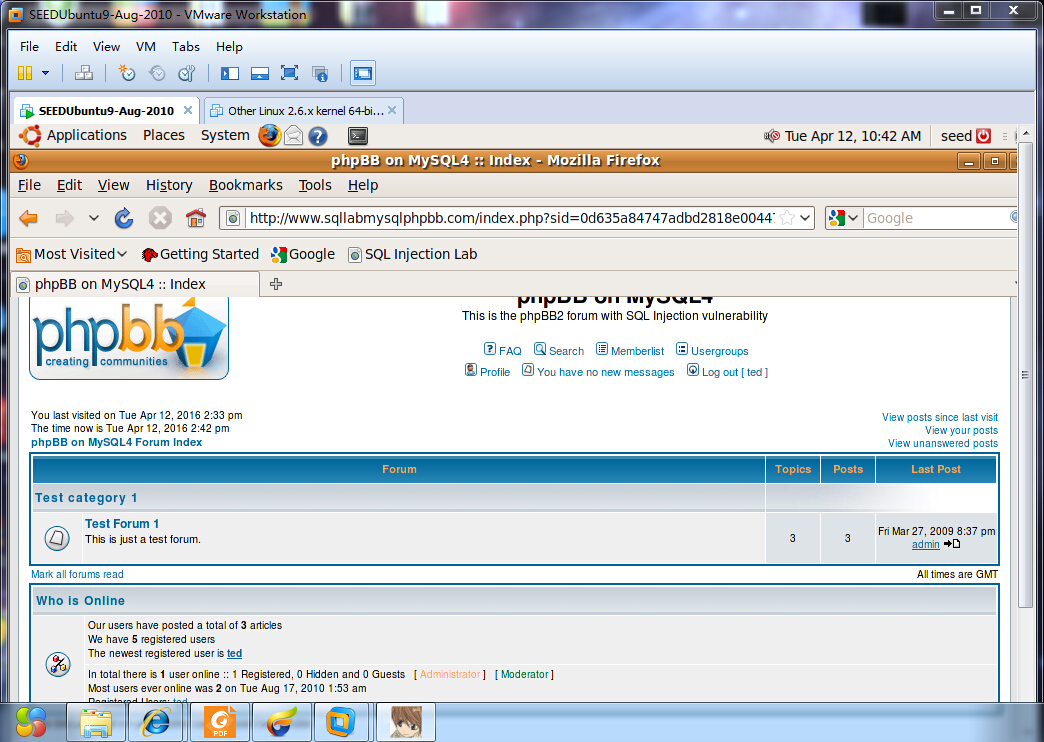Launch Firefox from the Ubuntu panel
This screenshot has height=742, width=1044.
(x=270, y=136)
